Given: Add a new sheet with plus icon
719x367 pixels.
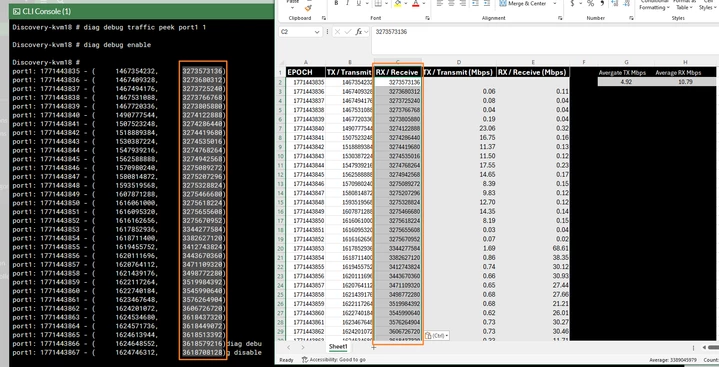Looking at the screenshot, I should coord(373,347).
